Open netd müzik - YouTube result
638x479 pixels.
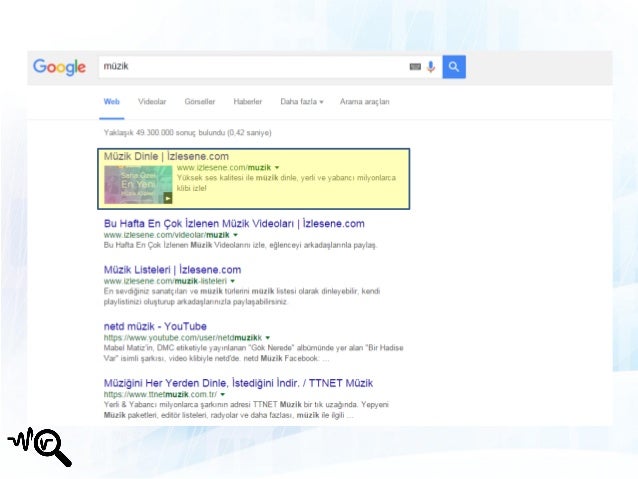tap(155, 326)
